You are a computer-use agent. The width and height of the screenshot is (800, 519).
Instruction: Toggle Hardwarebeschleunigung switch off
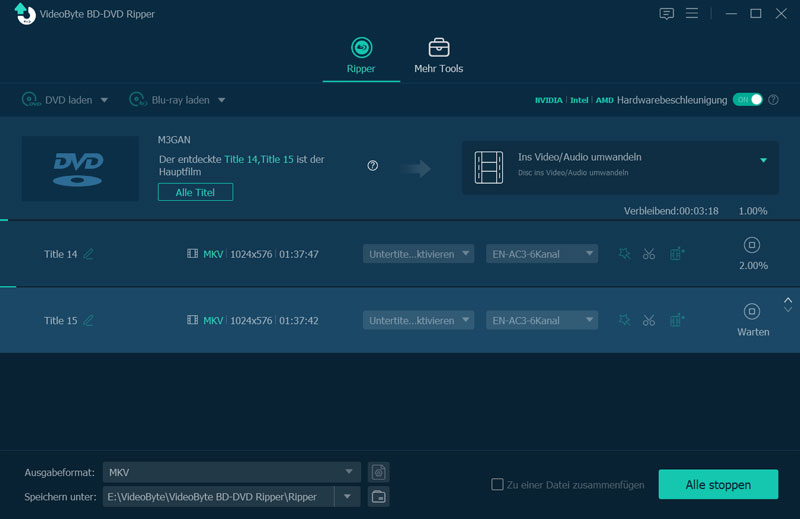click(747, 100)
